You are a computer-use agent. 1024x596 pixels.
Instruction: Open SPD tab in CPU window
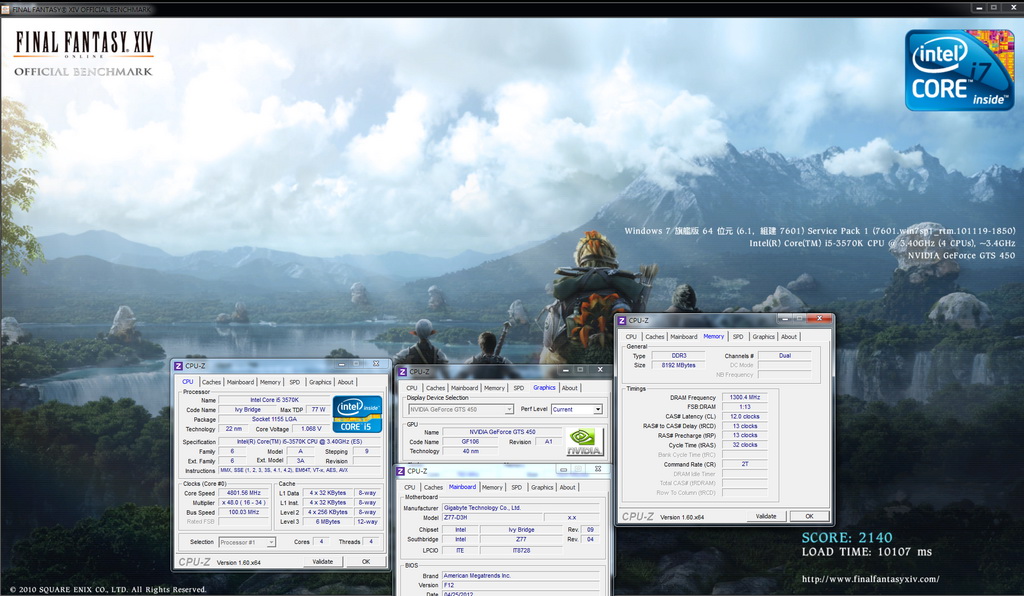[295, 382]
